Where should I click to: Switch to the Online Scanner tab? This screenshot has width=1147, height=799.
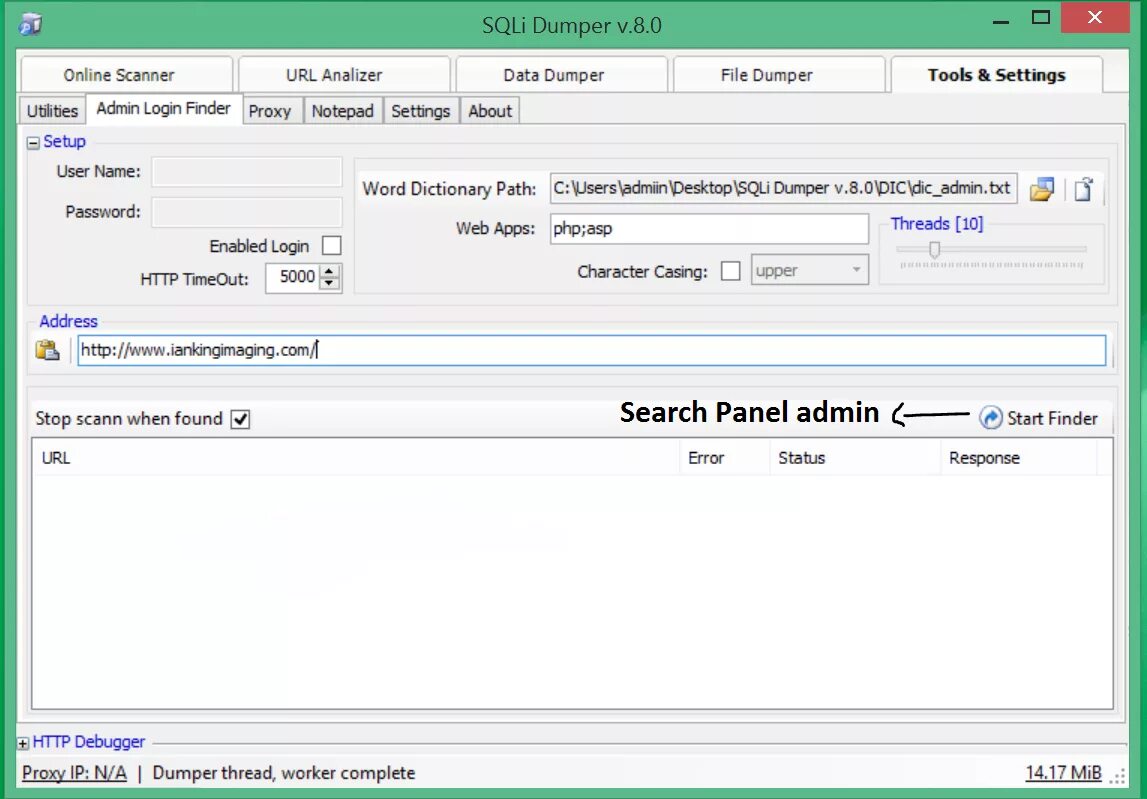click(127, 75)
